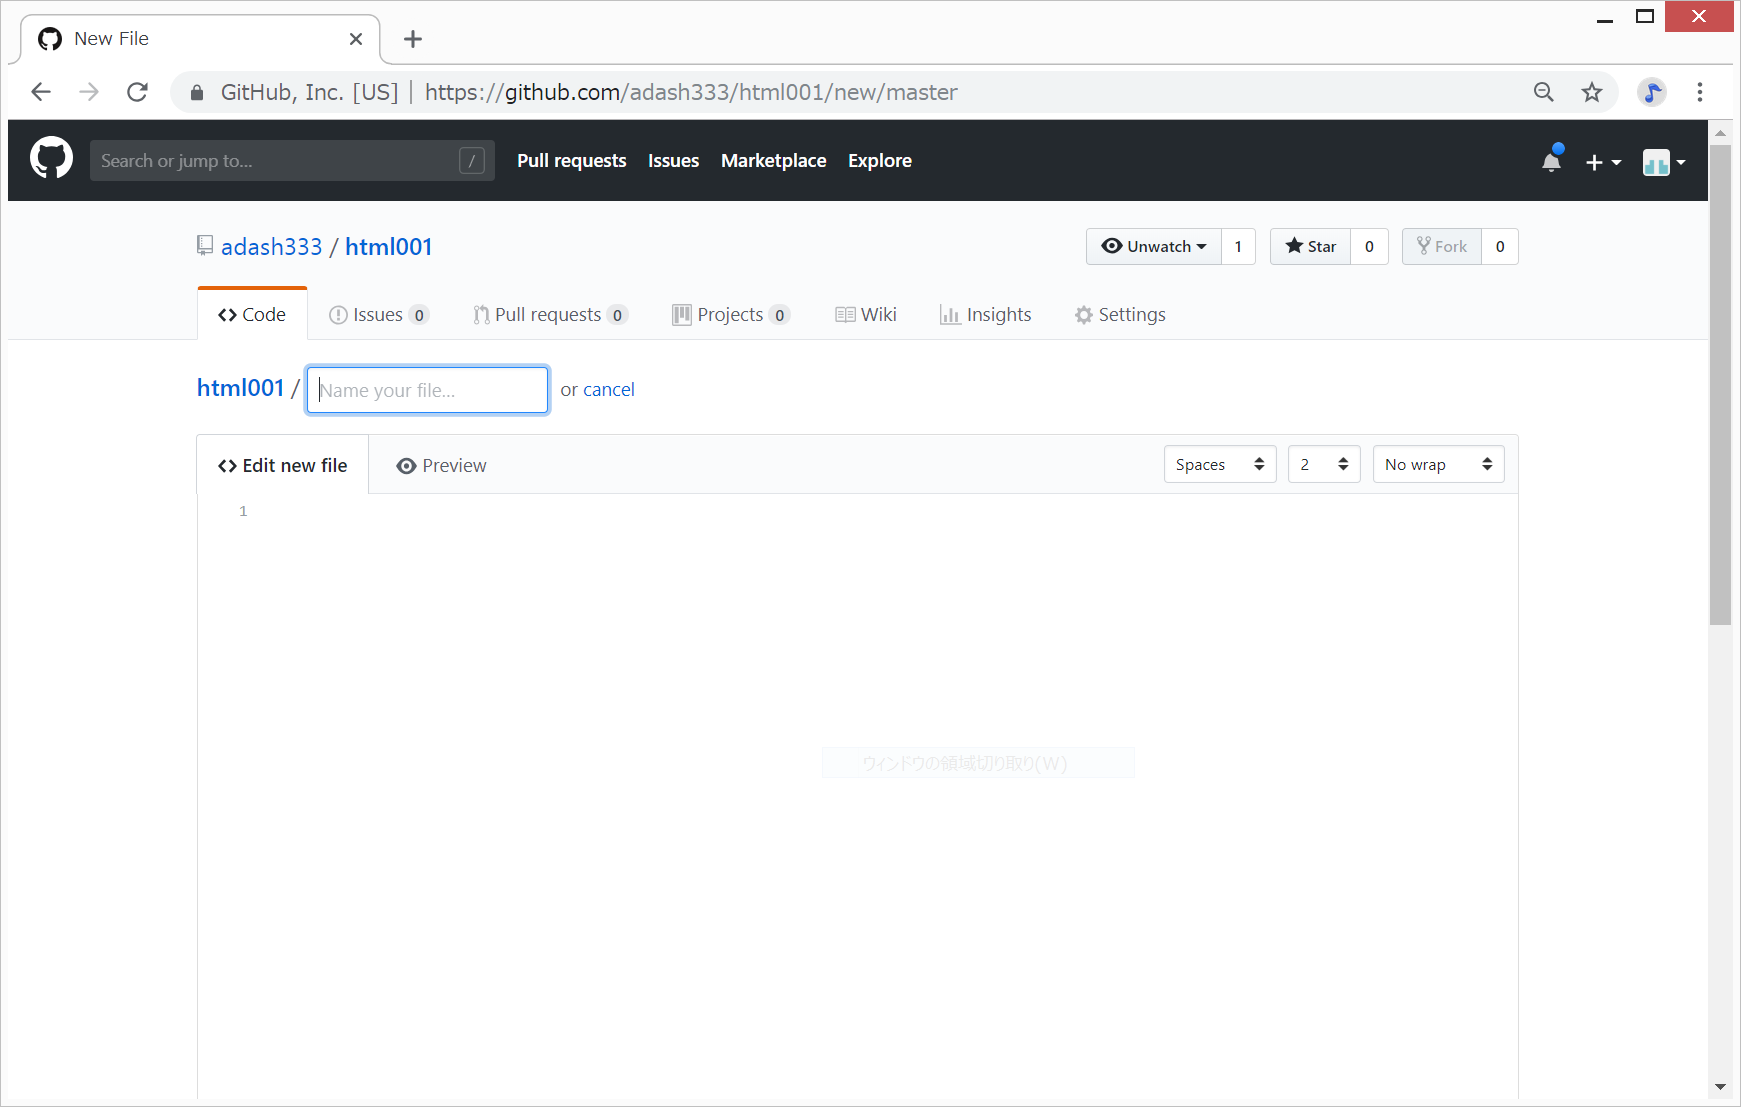The width and height of the screenshot is (1741, 1107).
Task: Click the browser reload icon
Action: click(x=138, y=92)
